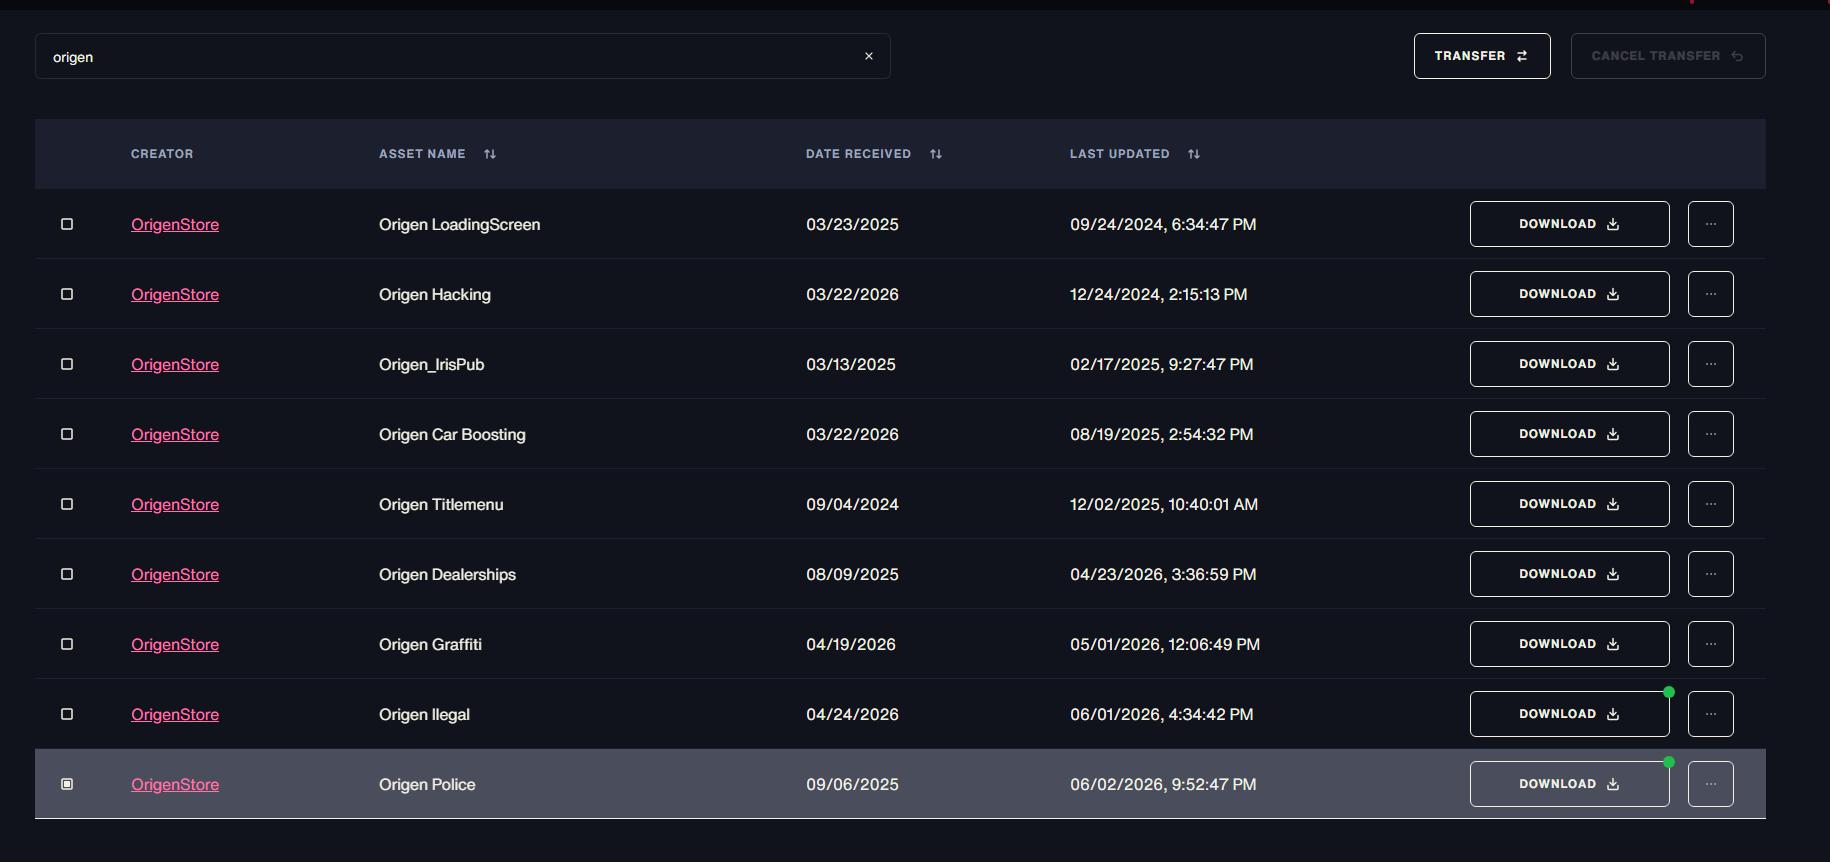Open more options for Origen Ilegal

point(1711,714)
